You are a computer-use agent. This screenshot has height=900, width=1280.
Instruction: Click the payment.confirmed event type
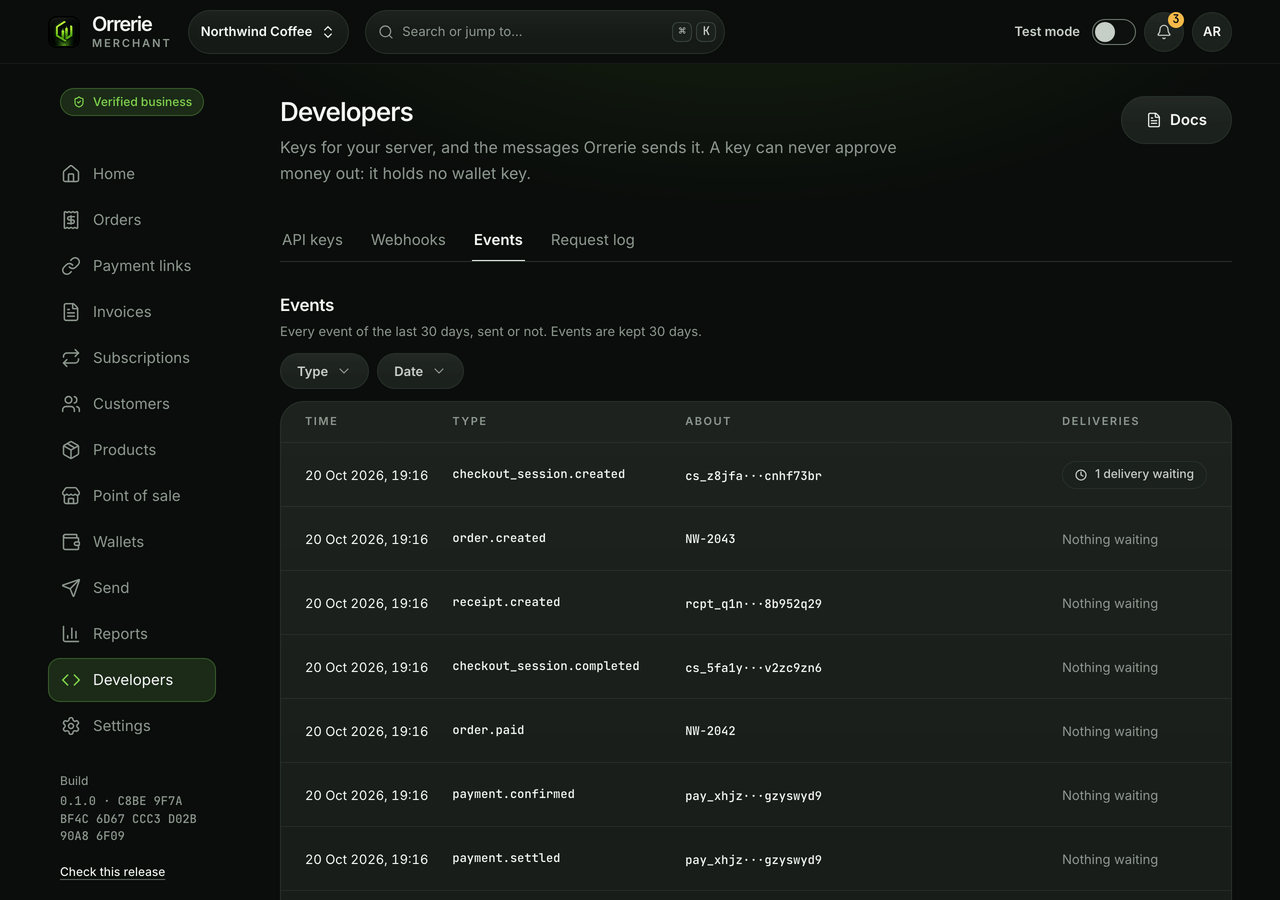pos(513,794)
